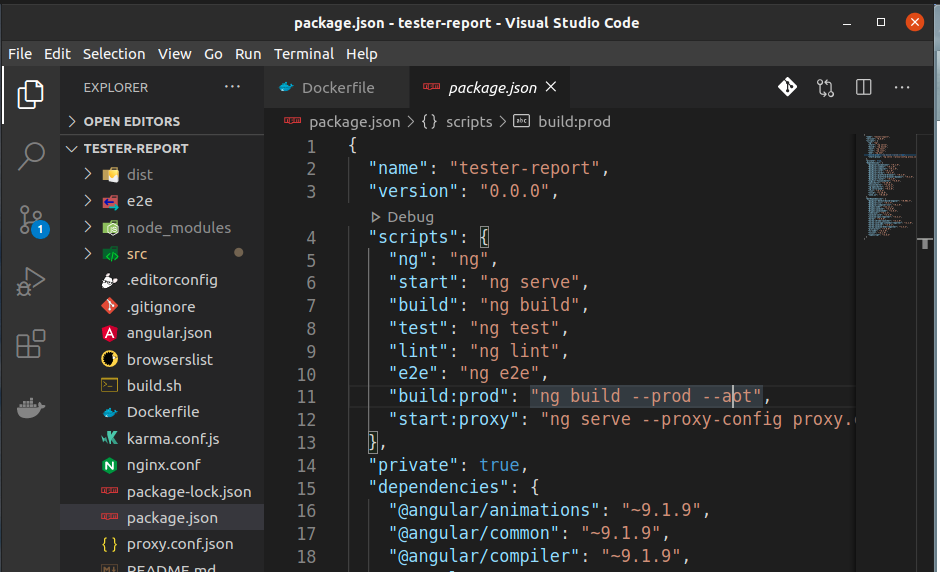The image size is (940, 572).
Task: Open the Run and Debug view
Action: coord(31,281)
